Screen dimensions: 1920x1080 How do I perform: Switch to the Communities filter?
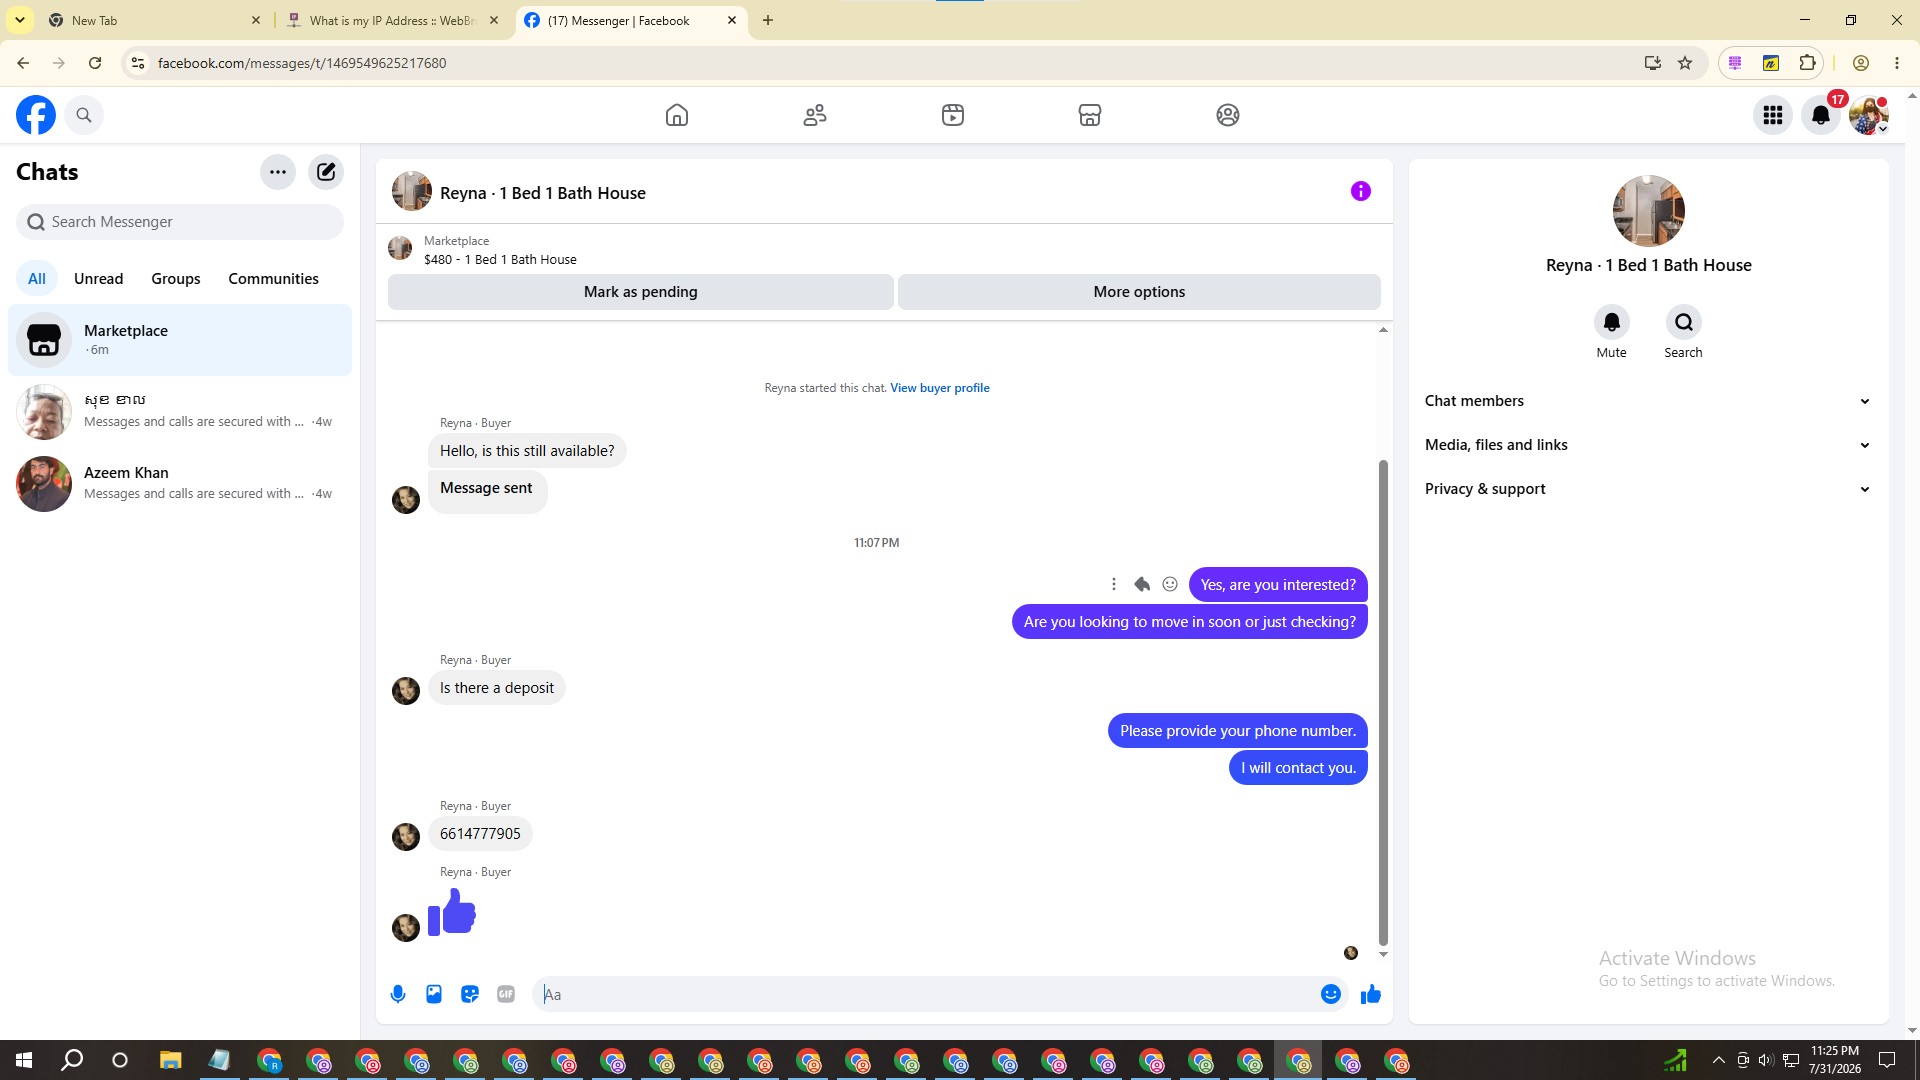273,279
